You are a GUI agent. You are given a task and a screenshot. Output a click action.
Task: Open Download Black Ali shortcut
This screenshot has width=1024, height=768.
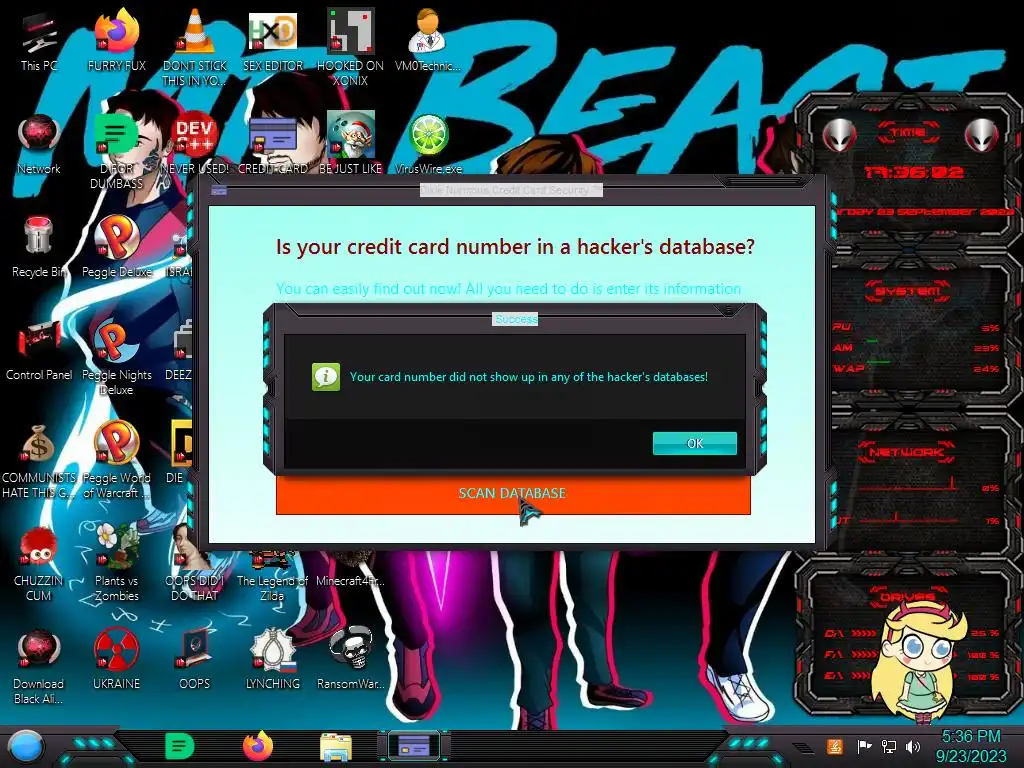click(x=39, y=667)
